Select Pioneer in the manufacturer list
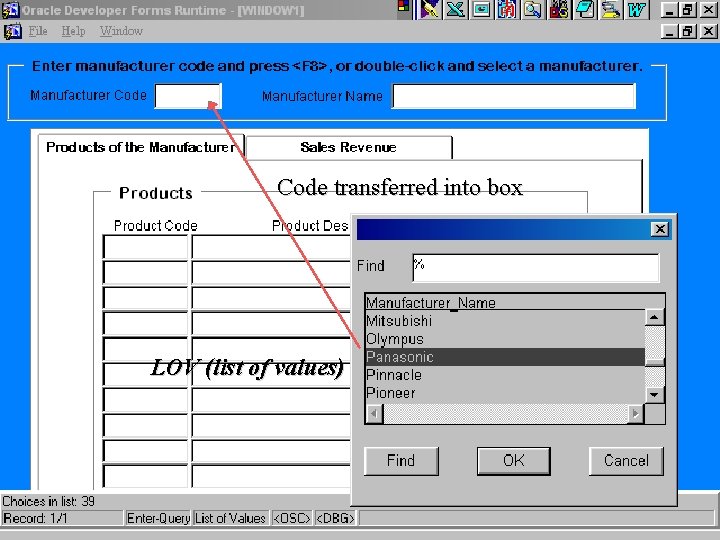720x540 pixels. [505, 393]
